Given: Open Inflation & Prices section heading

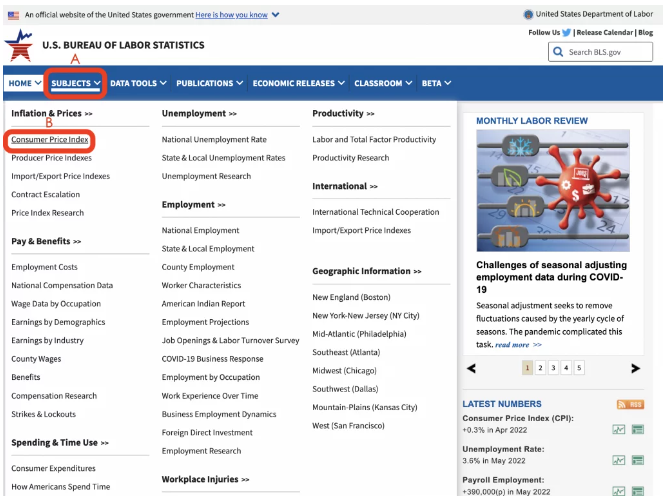Looking at the screenshot, I should (x=52, y=113).
